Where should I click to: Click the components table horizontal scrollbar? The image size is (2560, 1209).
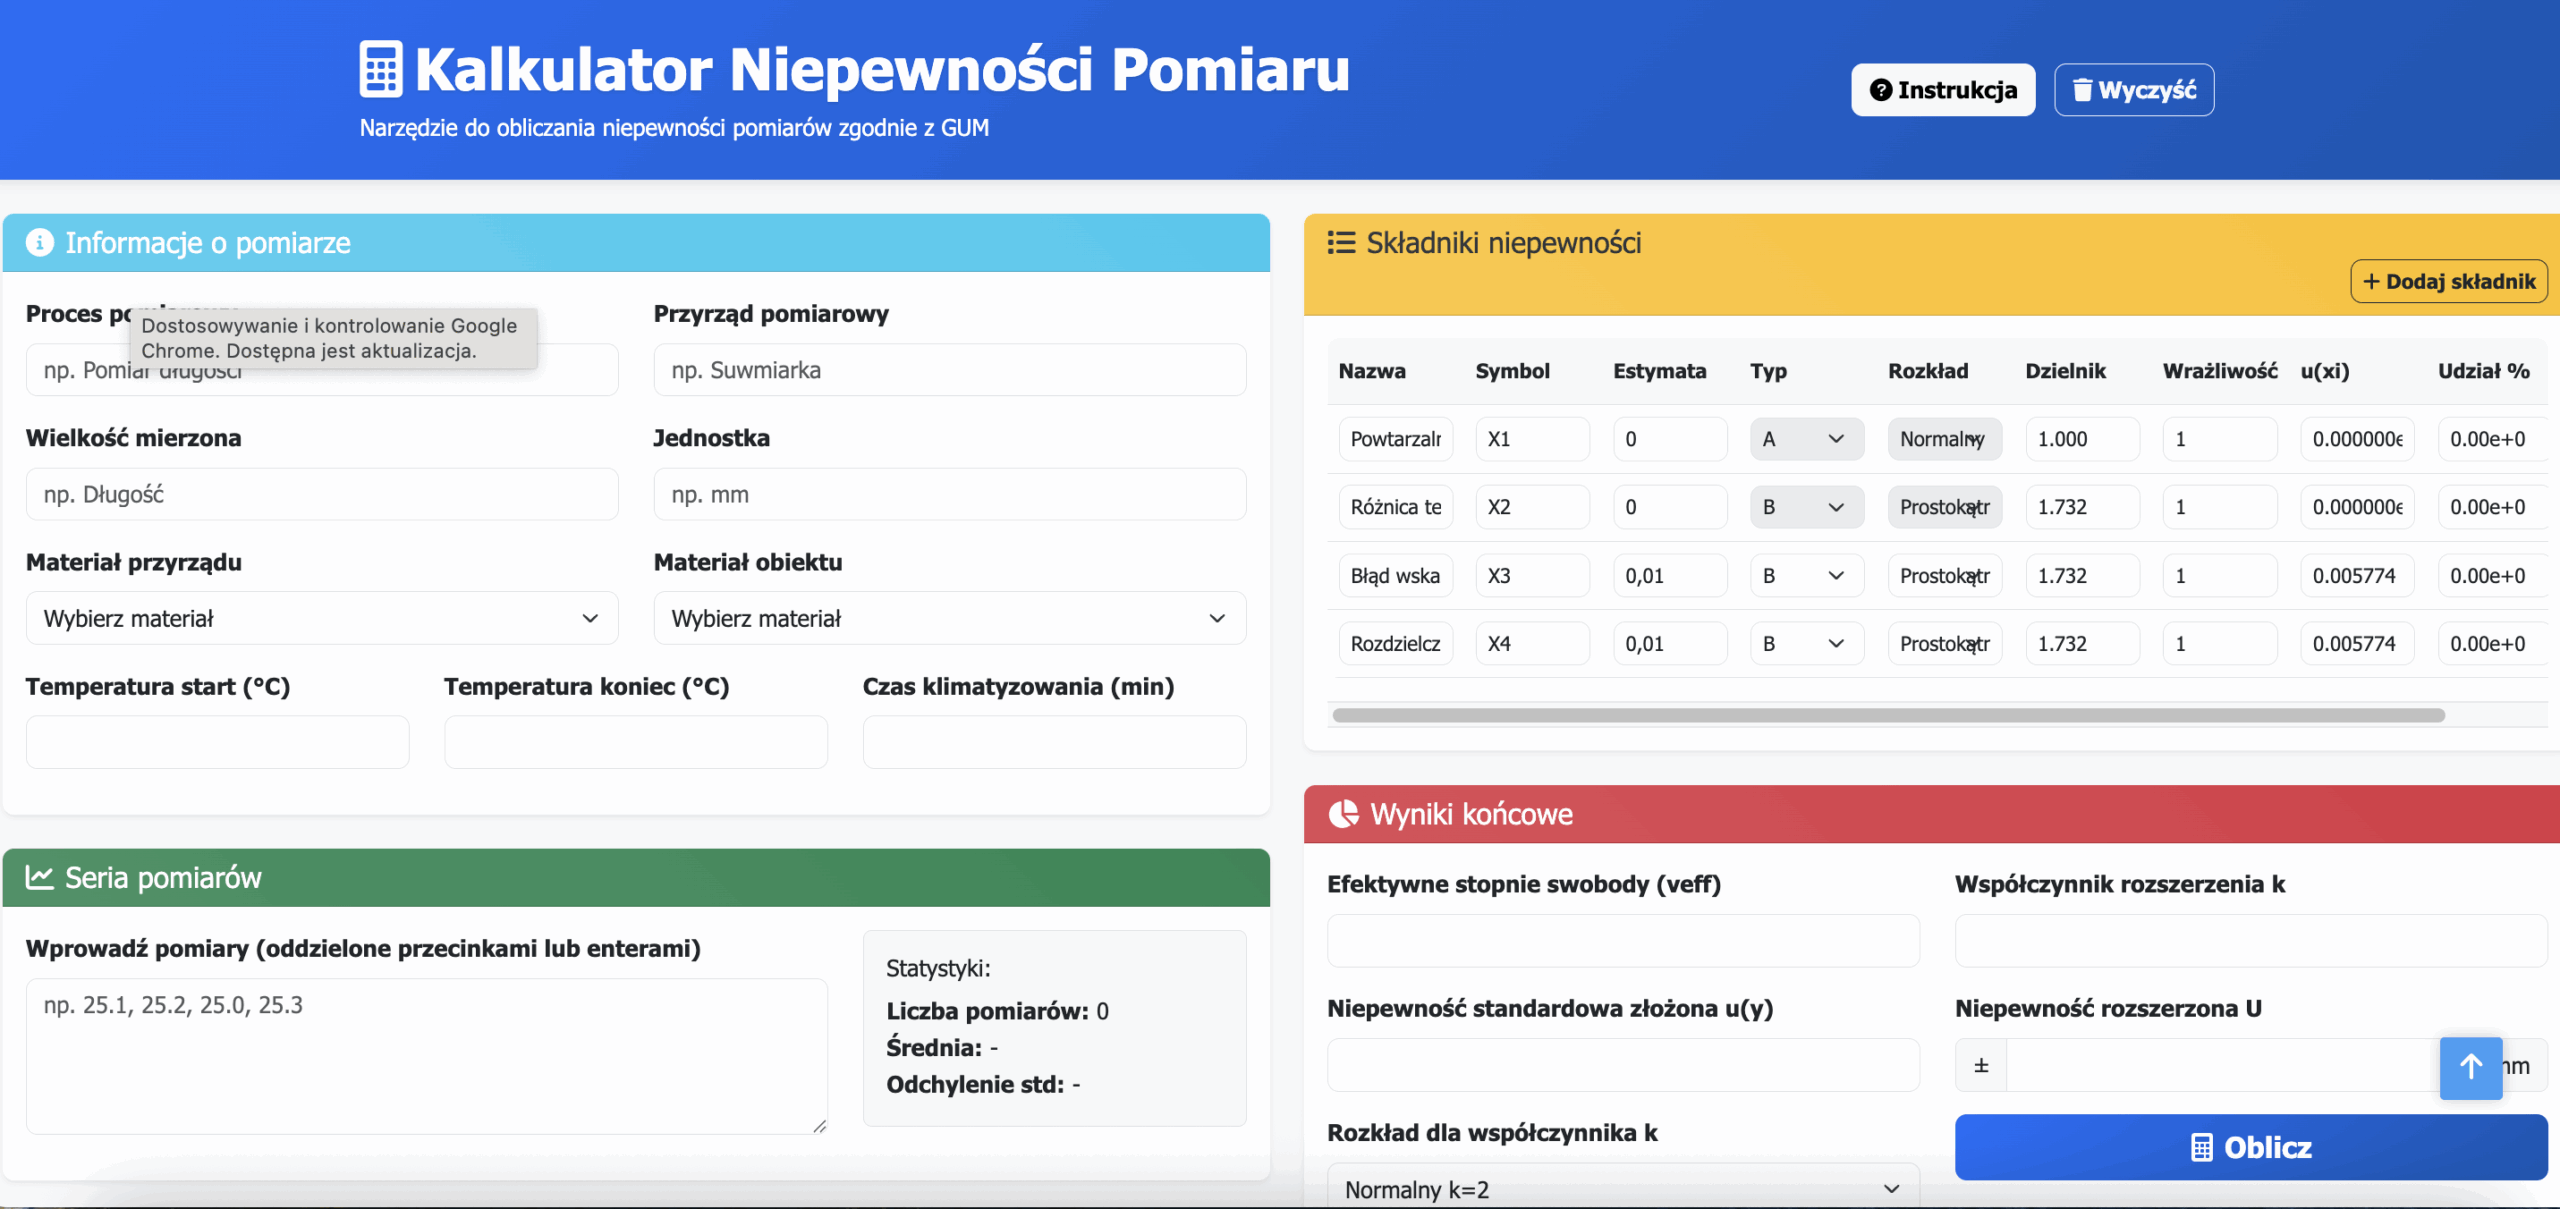point(1888,715)
